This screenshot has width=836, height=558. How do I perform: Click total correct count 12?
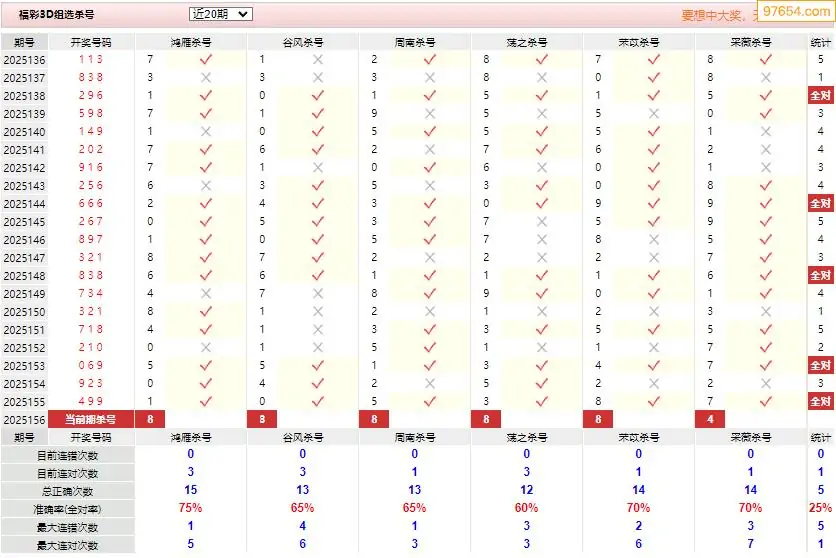[526, 490]
